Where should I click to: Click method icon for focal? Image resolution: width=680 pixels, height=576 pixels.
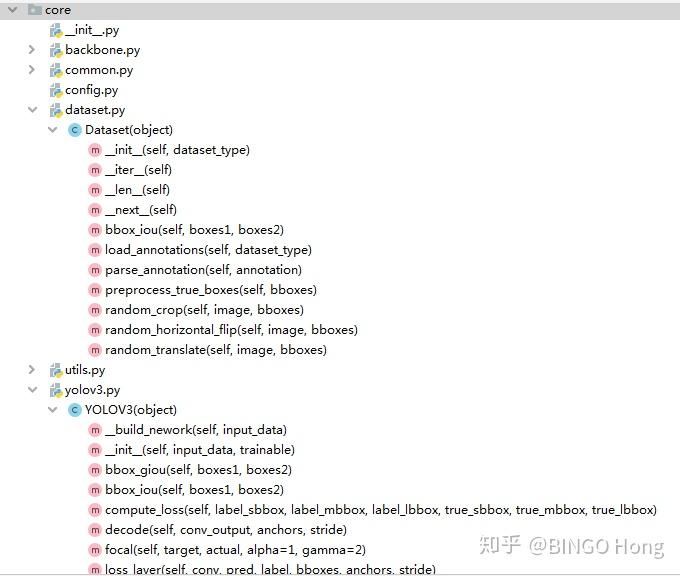tap(95, 550)
